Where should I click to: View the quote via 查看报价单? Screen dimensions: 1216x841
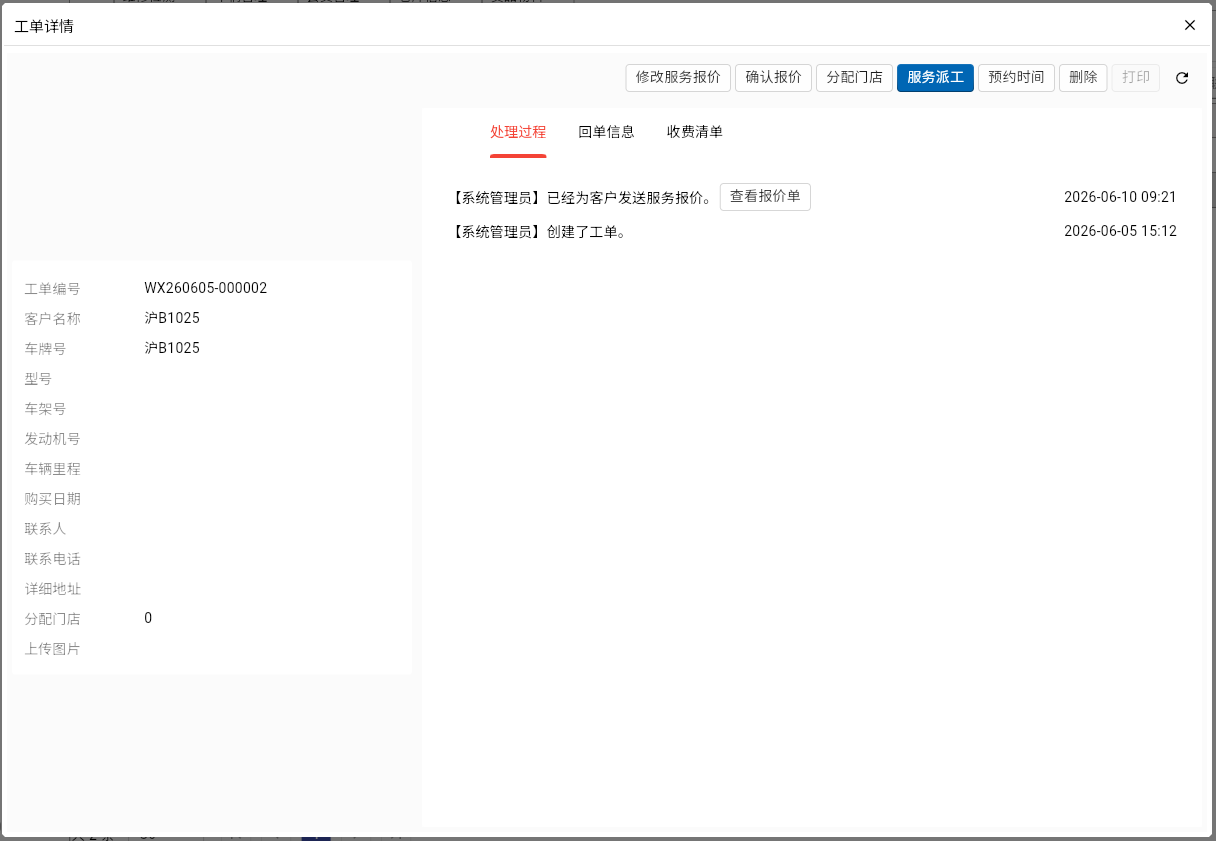pos(765,197)
